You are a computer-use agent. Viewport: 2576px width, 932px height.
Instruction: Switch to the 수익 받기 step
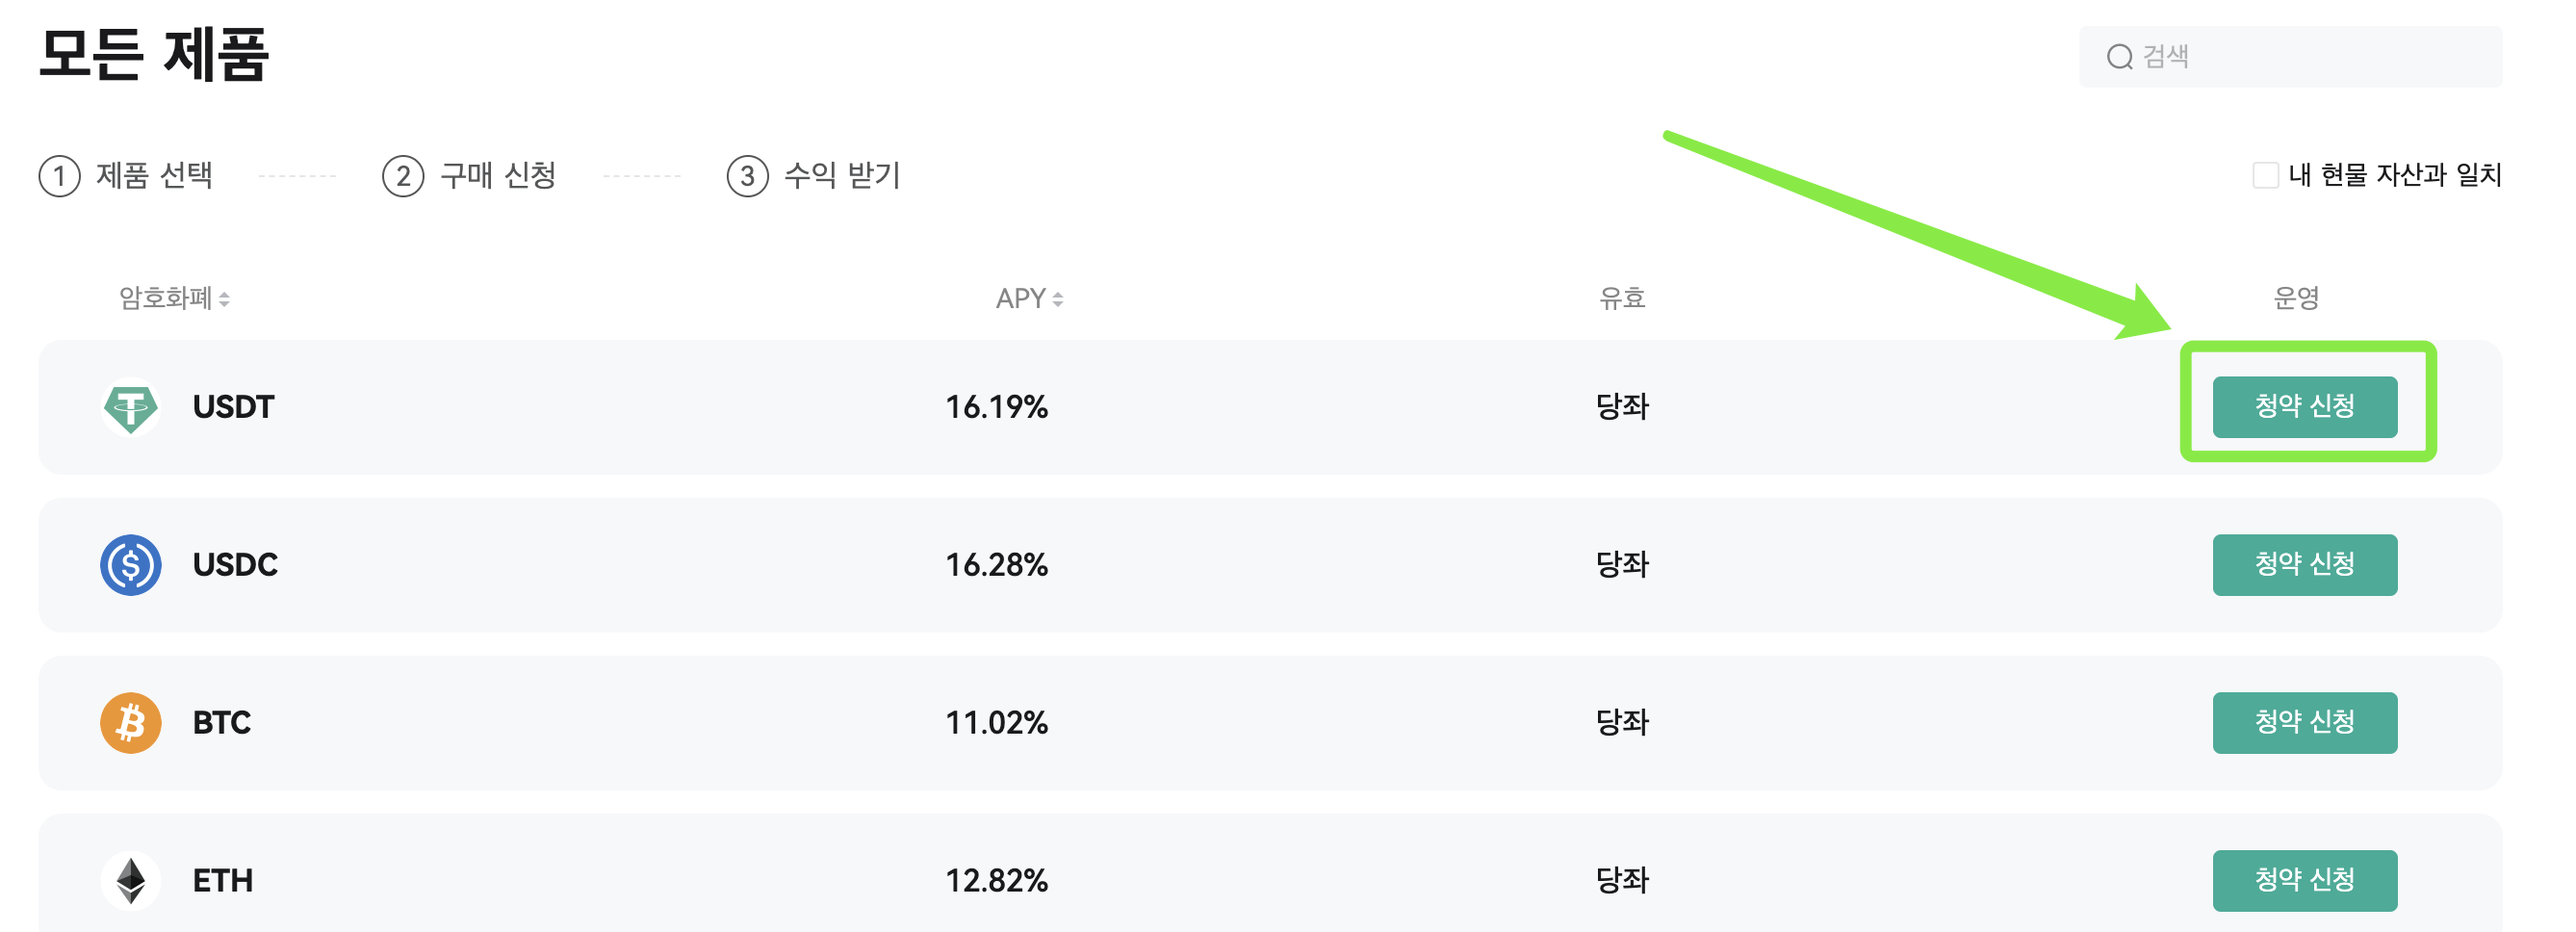click(840, 178)
